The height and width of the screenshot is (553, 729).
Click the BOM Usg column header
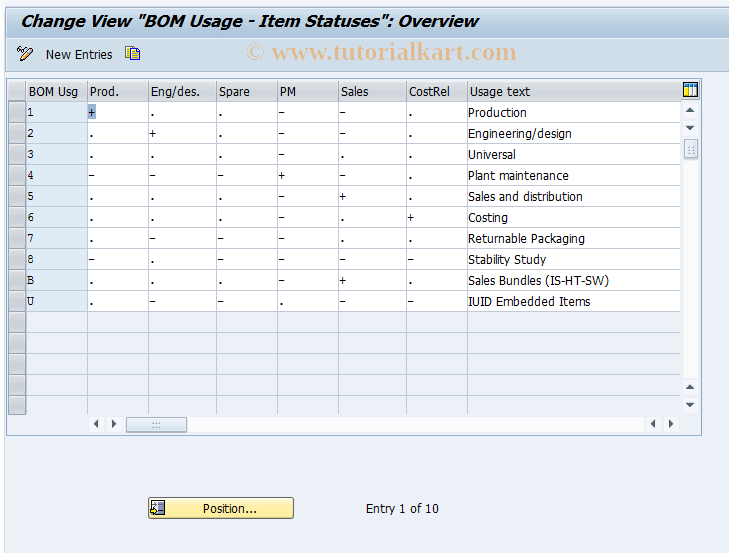click(x=57, y=91)
